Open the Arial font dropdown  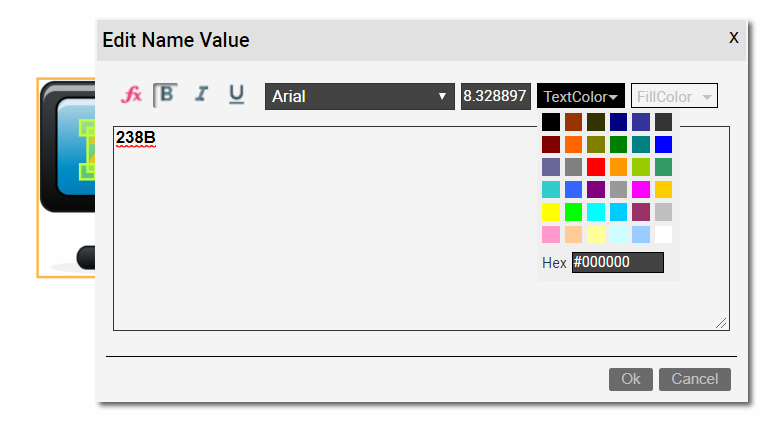pyautogui.click(x=359, y=96)
